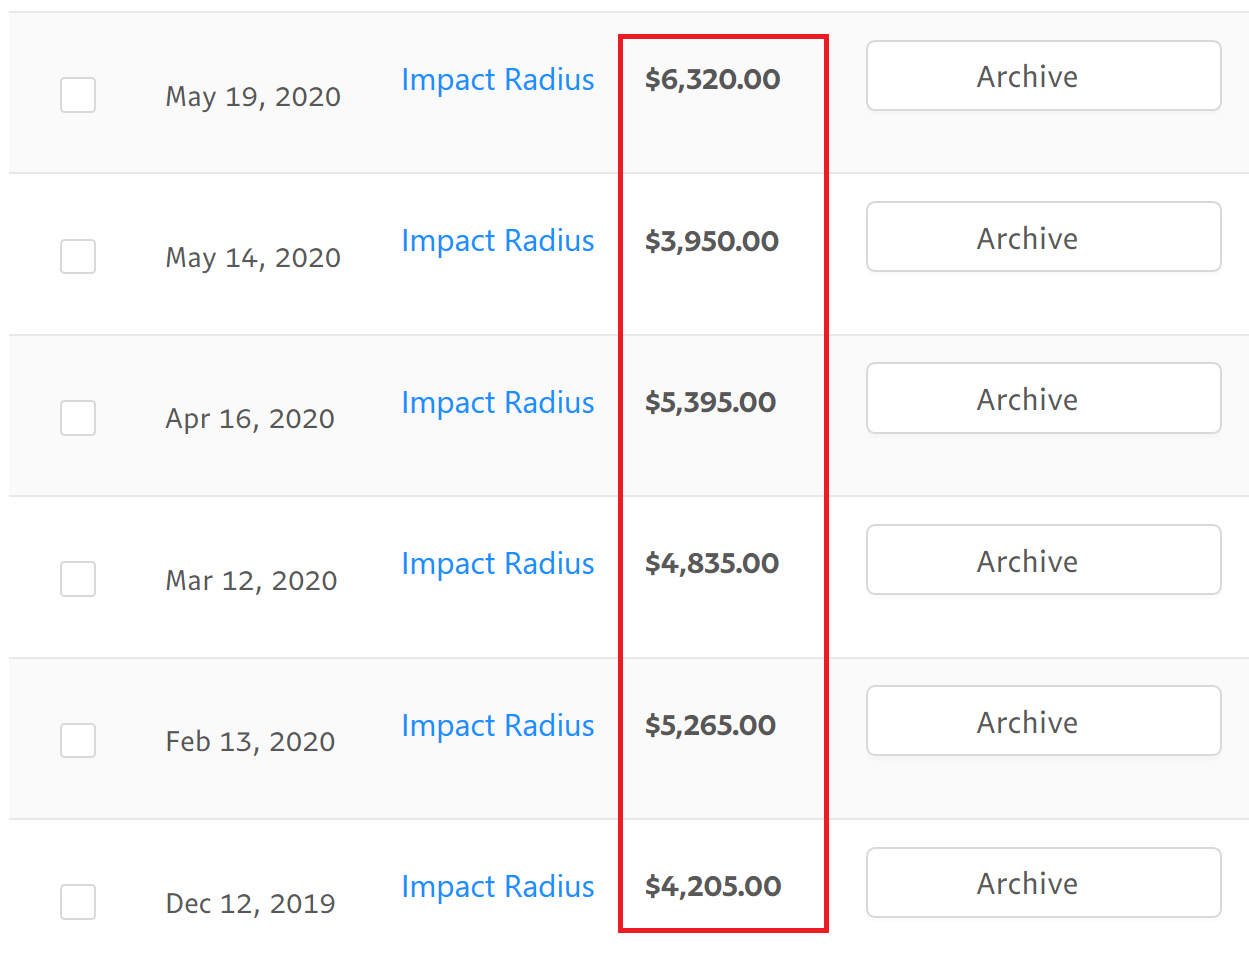Viewport: 1249px width, 960px height.
Task: Open Impact Radius link for $6,320.00 payment
Action: pos(498,80)
